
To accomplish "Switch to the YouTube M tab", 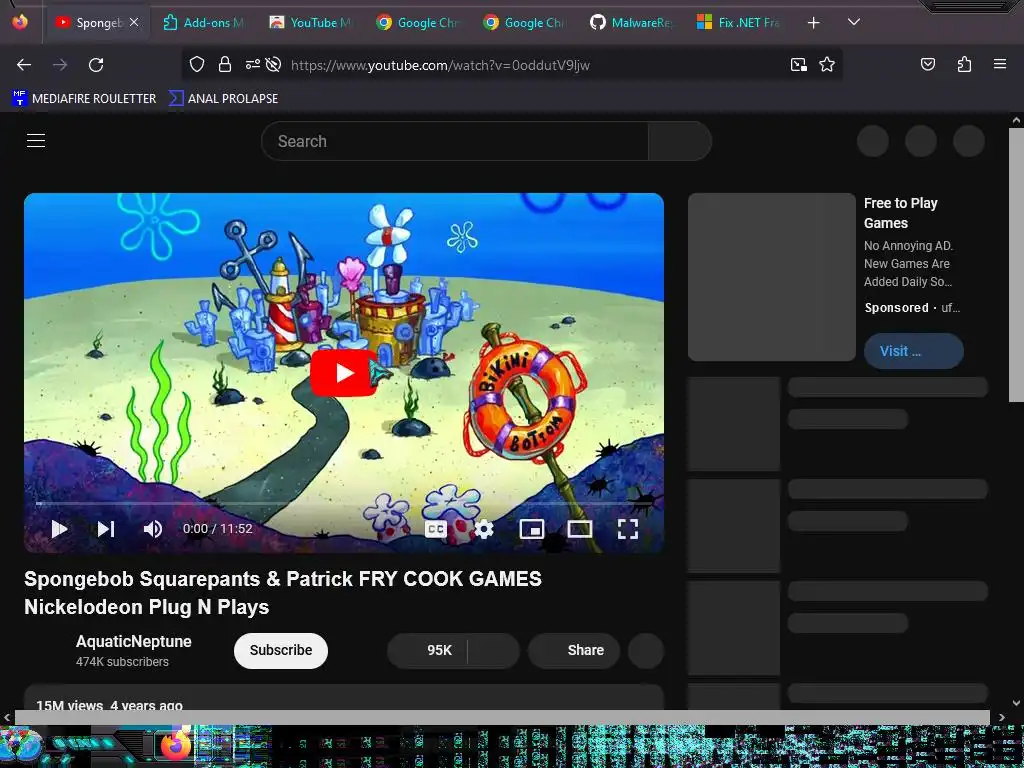I will pos(311,23).
